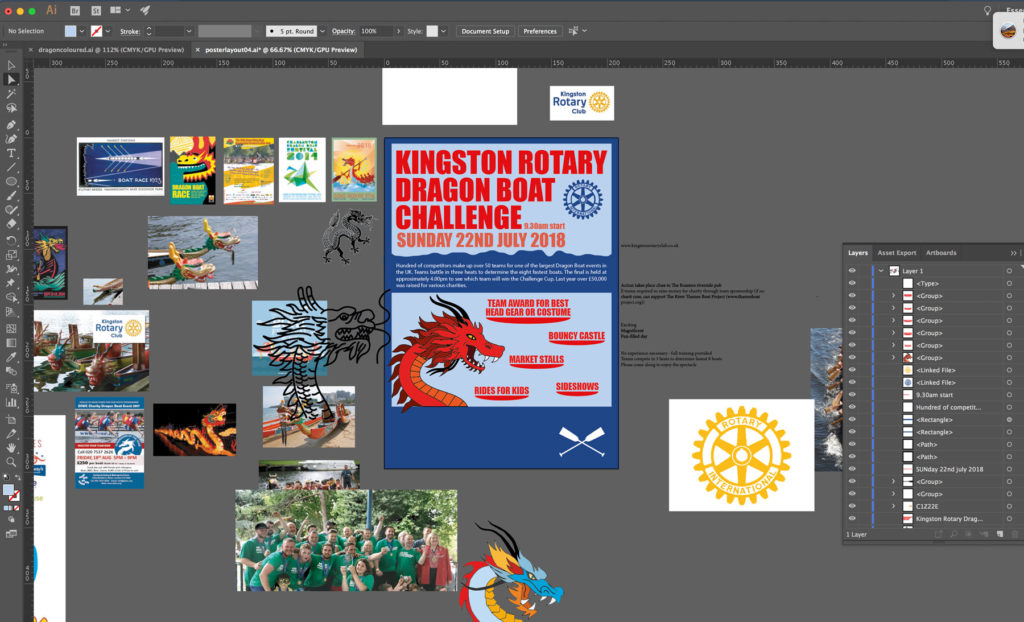The image size is (1024, 622).
Task: Open the '5 pt. Round' brush dropdown
Action: 322,31
